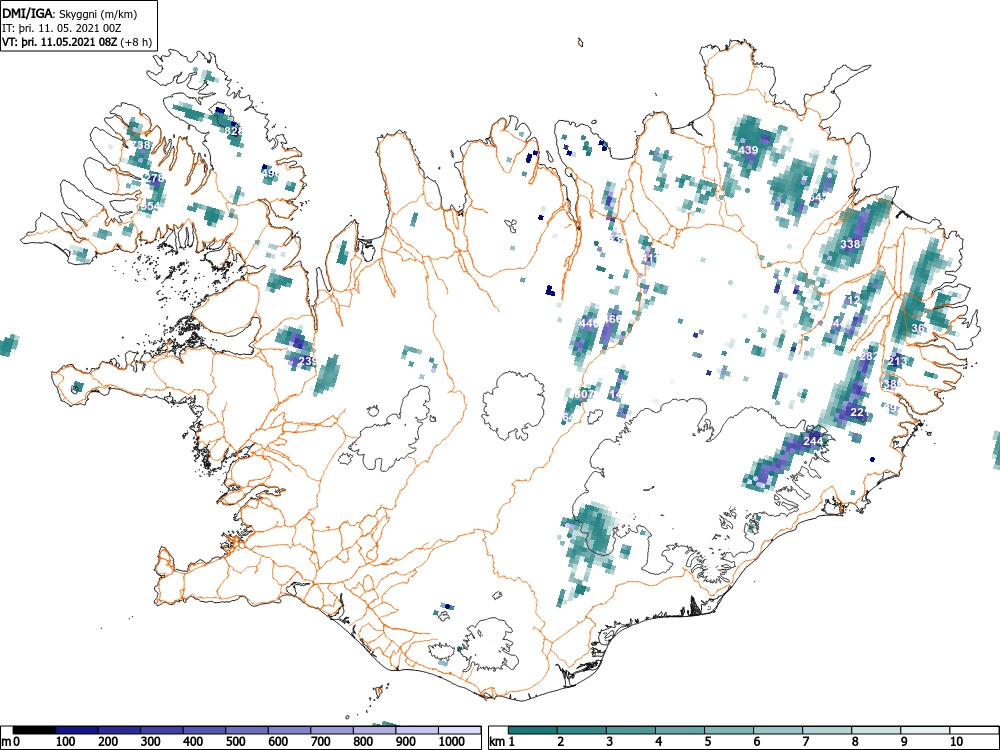
Task: Click the visibility value '828' in the Westfjords
Action: [234, 131]
